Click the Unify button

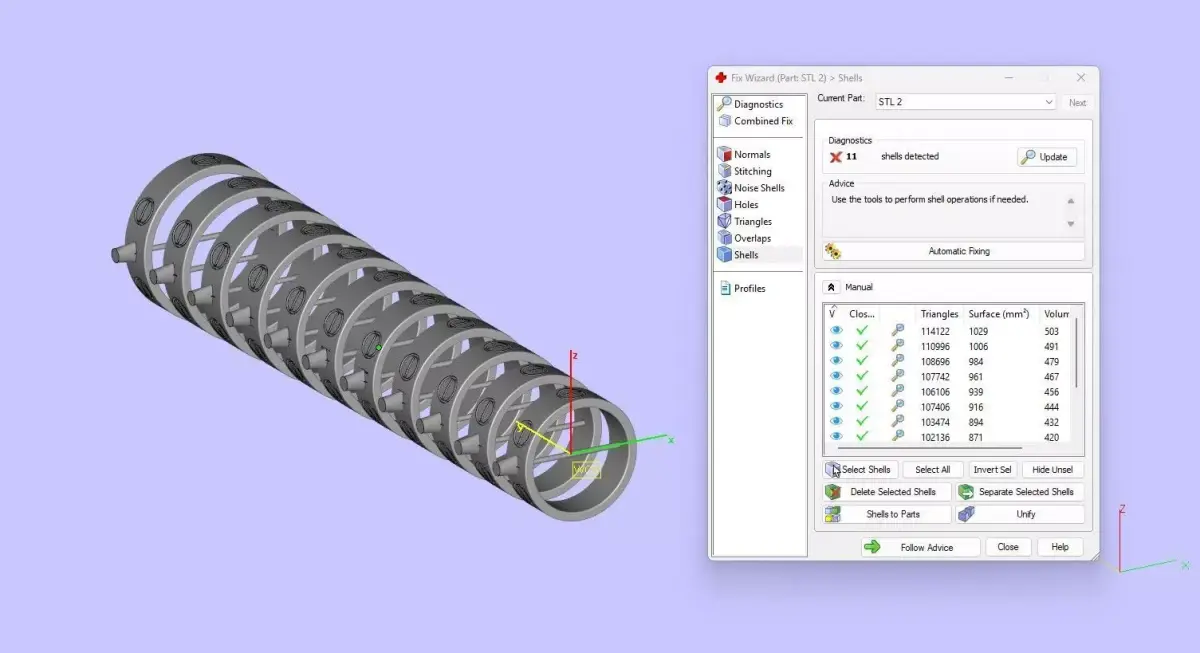(x=1020, y=514)
